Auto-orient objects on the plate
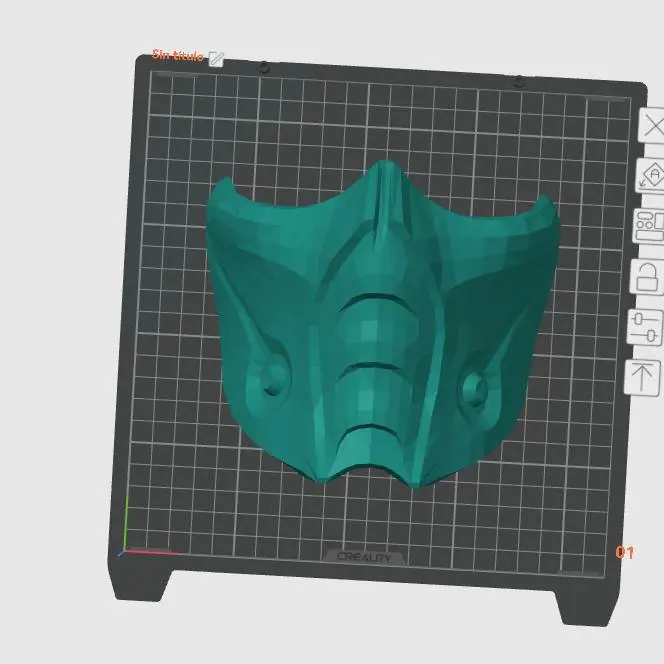Screen dimensions: 664x664 click(651, 175)
